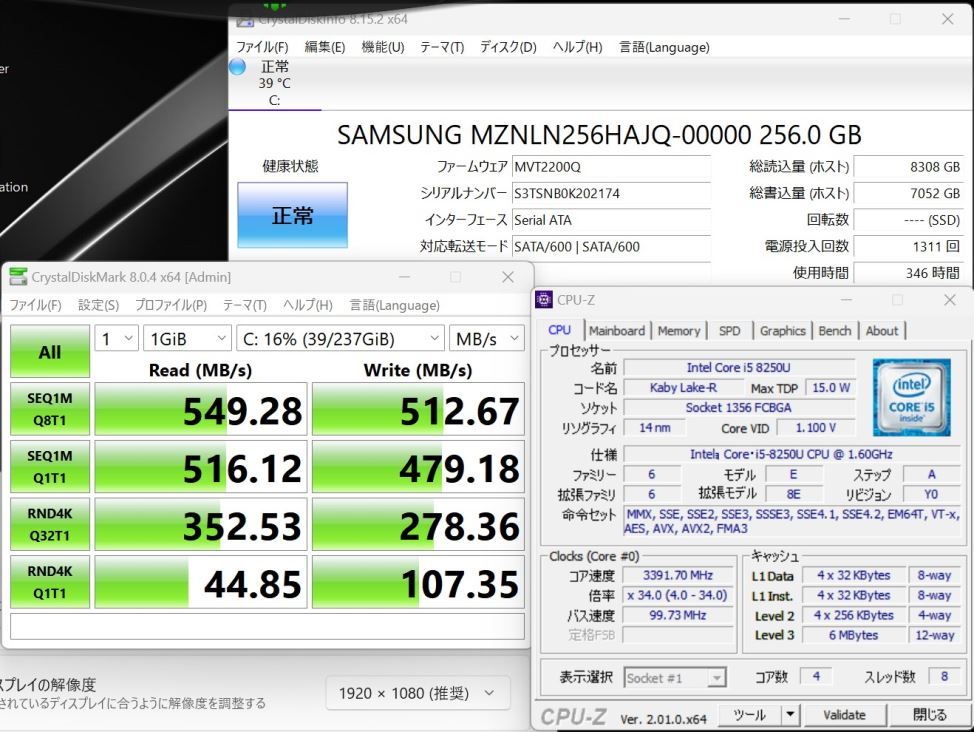The height and width of the screenshot is (732, 974).
Task: Open the test count dropdown showing 1
Action: tap(117, 339)
